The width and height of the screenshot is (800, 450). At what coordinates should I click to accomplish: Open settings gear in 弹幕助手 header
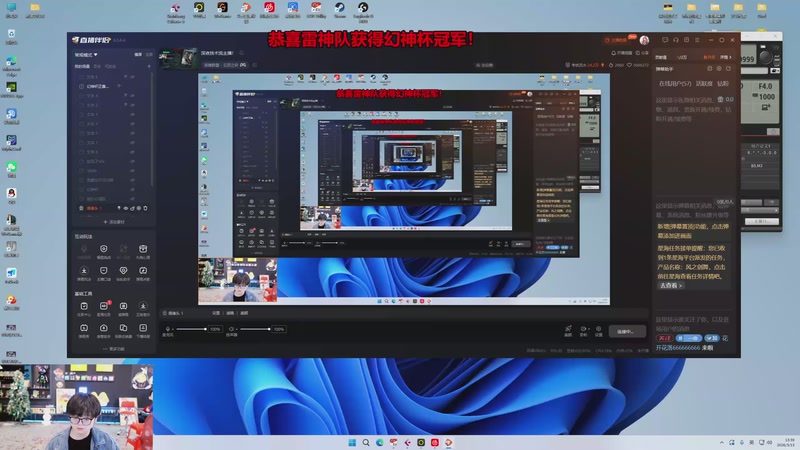(719, 68)
